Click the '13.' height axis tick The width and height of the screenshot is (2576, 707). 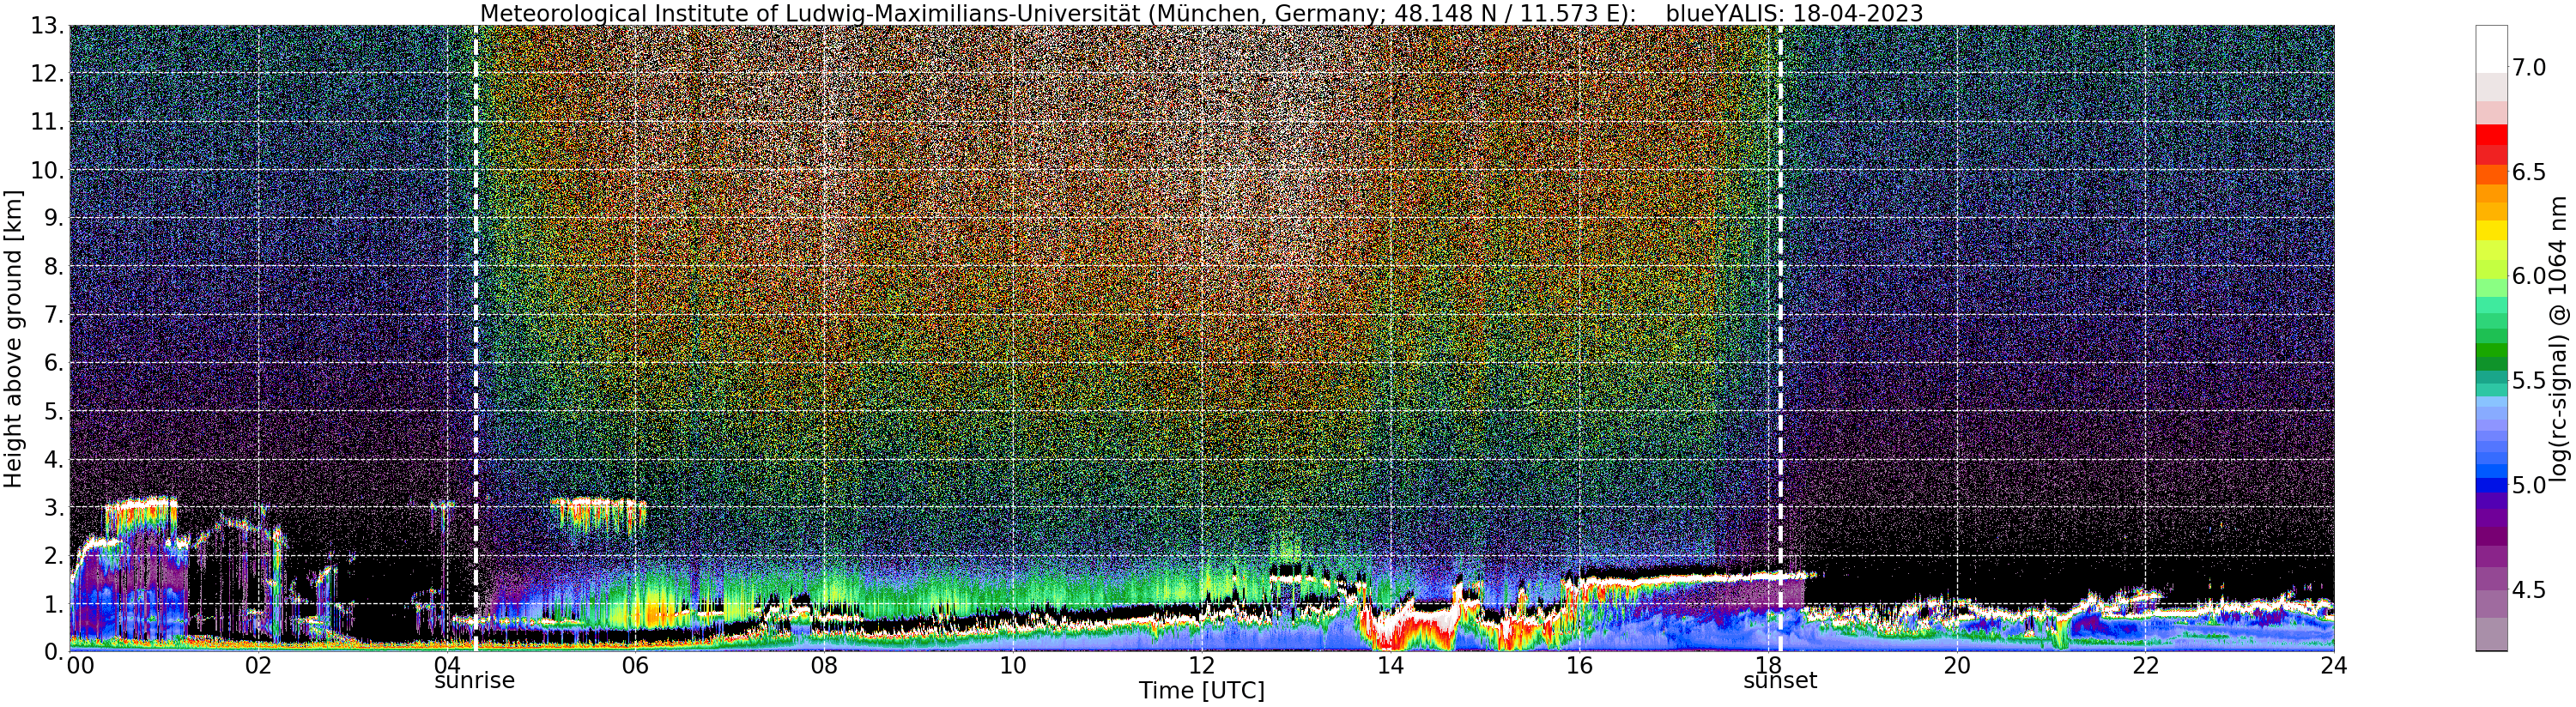click(x=46, y=26)
